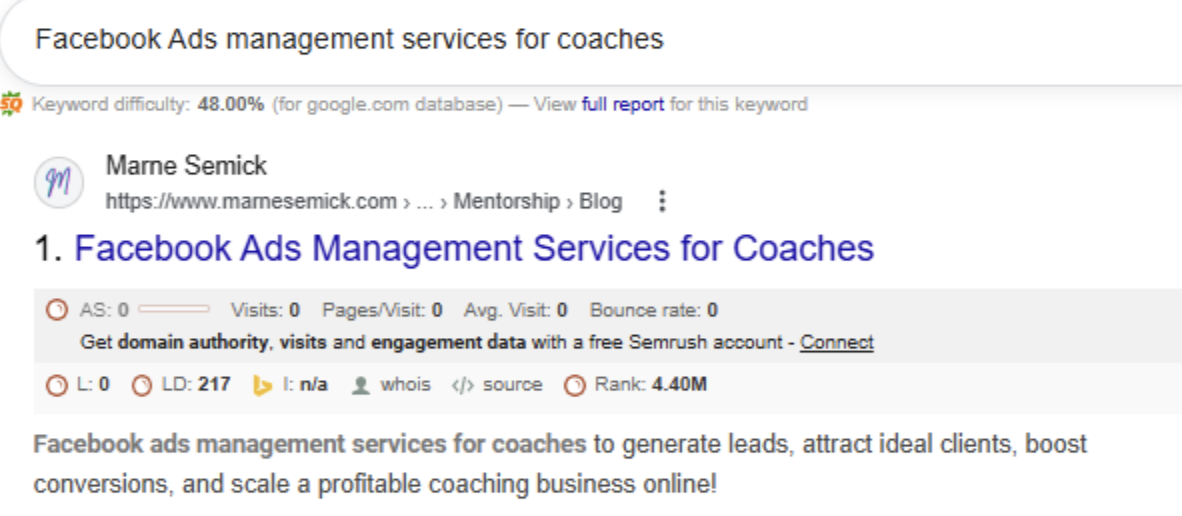Click the Rank 4.40M circle icon

pyautogui.click(x=574, y=386)
